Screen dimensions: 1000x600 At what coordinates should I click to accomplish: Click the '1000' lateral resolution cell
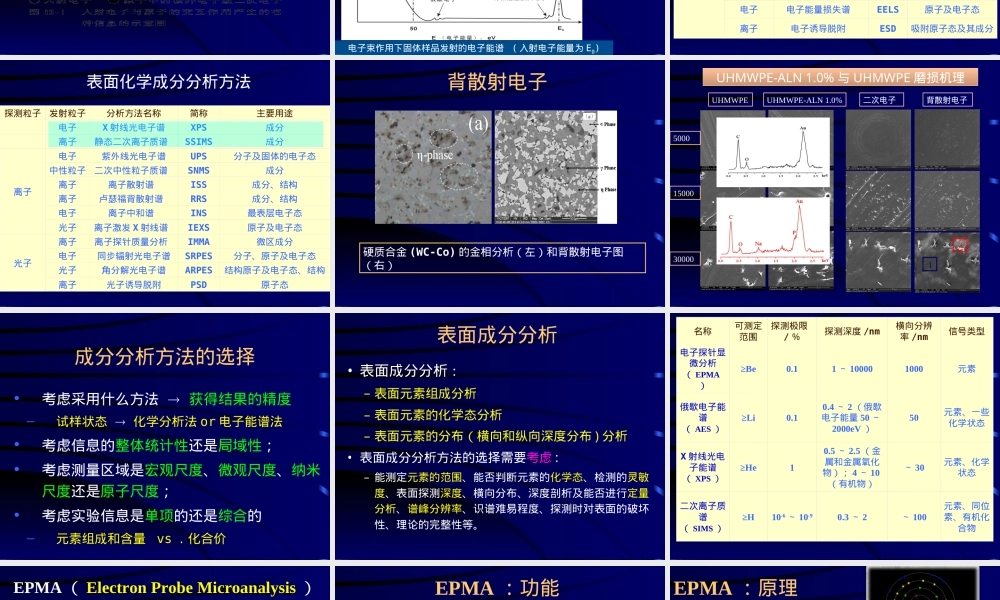pyautogui.click(x=914, y=369)
